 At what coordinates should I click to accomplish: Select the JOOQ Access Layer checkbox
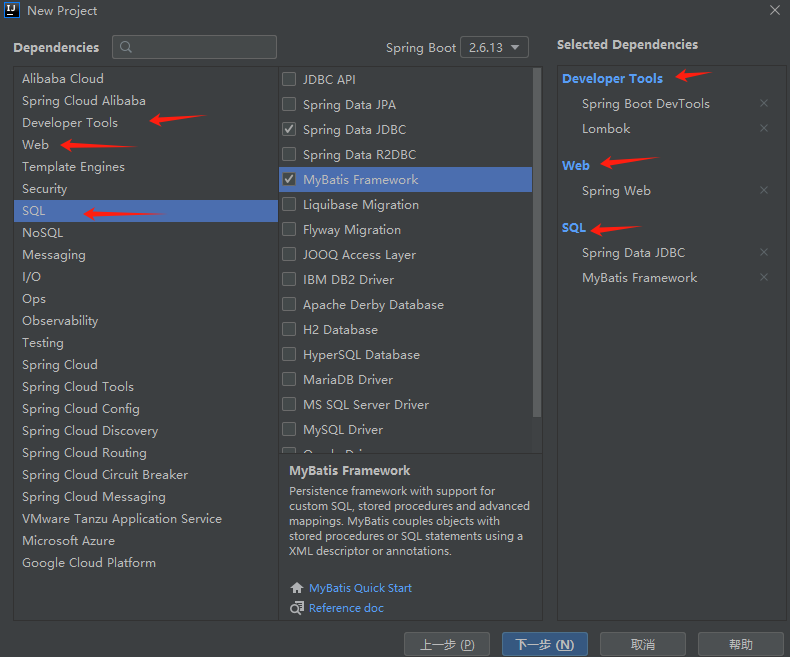pyautogui.click(x=289, y=254)
